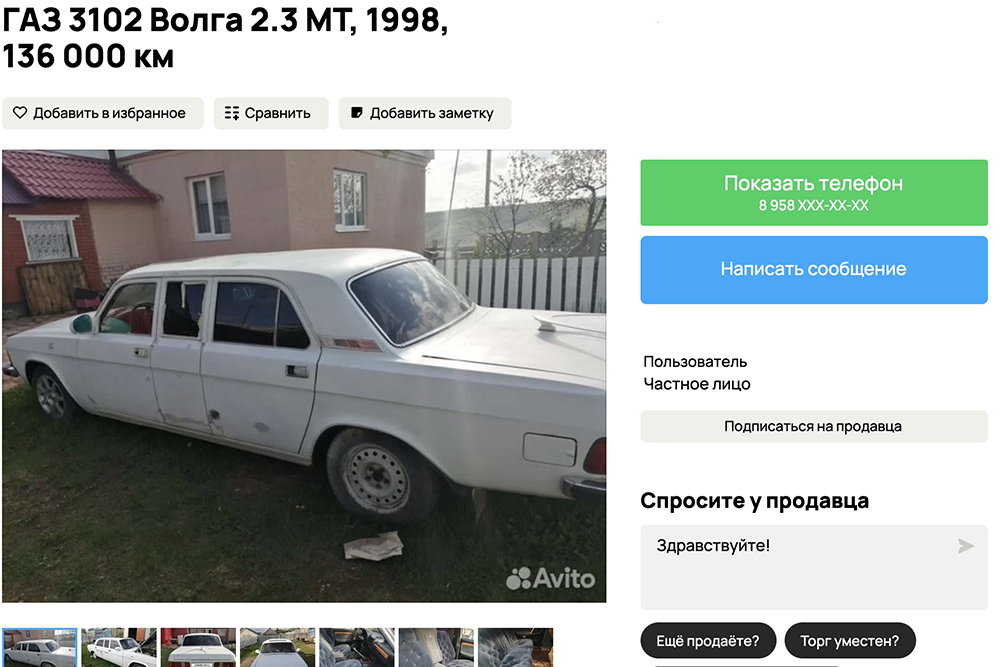Click the Сравнить button
Image resolution: width=1000 pixels, height=667 pixels.
(x=271, y=114)
